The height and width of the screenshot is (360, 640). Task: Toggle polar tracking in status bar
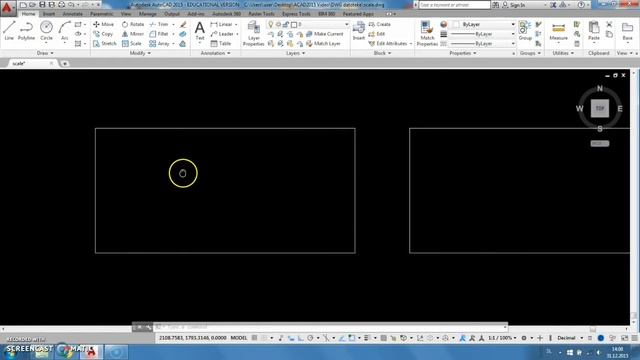[310, 338]
